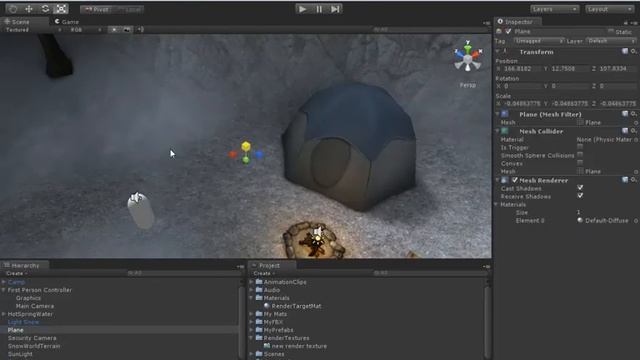Open the Transform component help icon
Screen dimensions: 640x360
(x=625, y=51)
